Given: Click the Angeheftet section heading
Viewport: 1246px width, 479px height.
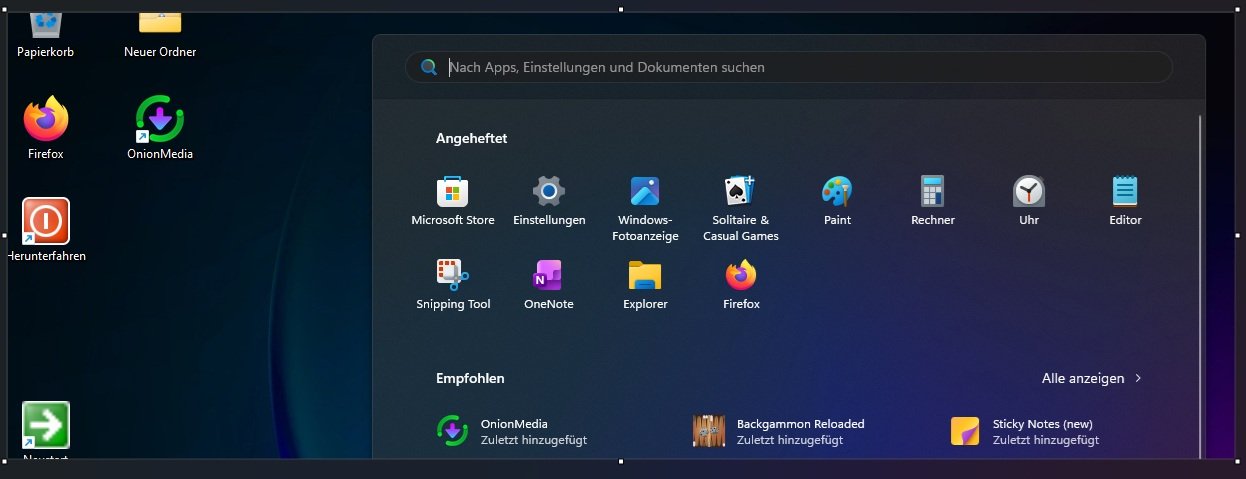Looking at the screenshot, I should point(471,138).
